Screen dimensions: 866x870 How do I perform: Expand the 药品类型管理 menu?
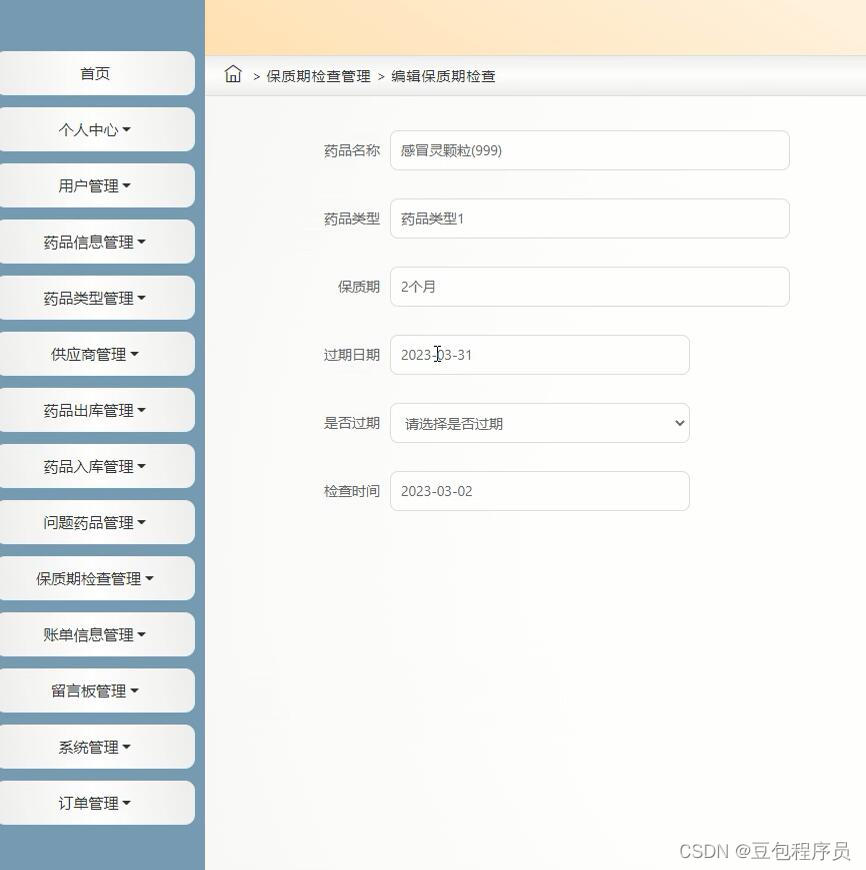pos(96,297)
